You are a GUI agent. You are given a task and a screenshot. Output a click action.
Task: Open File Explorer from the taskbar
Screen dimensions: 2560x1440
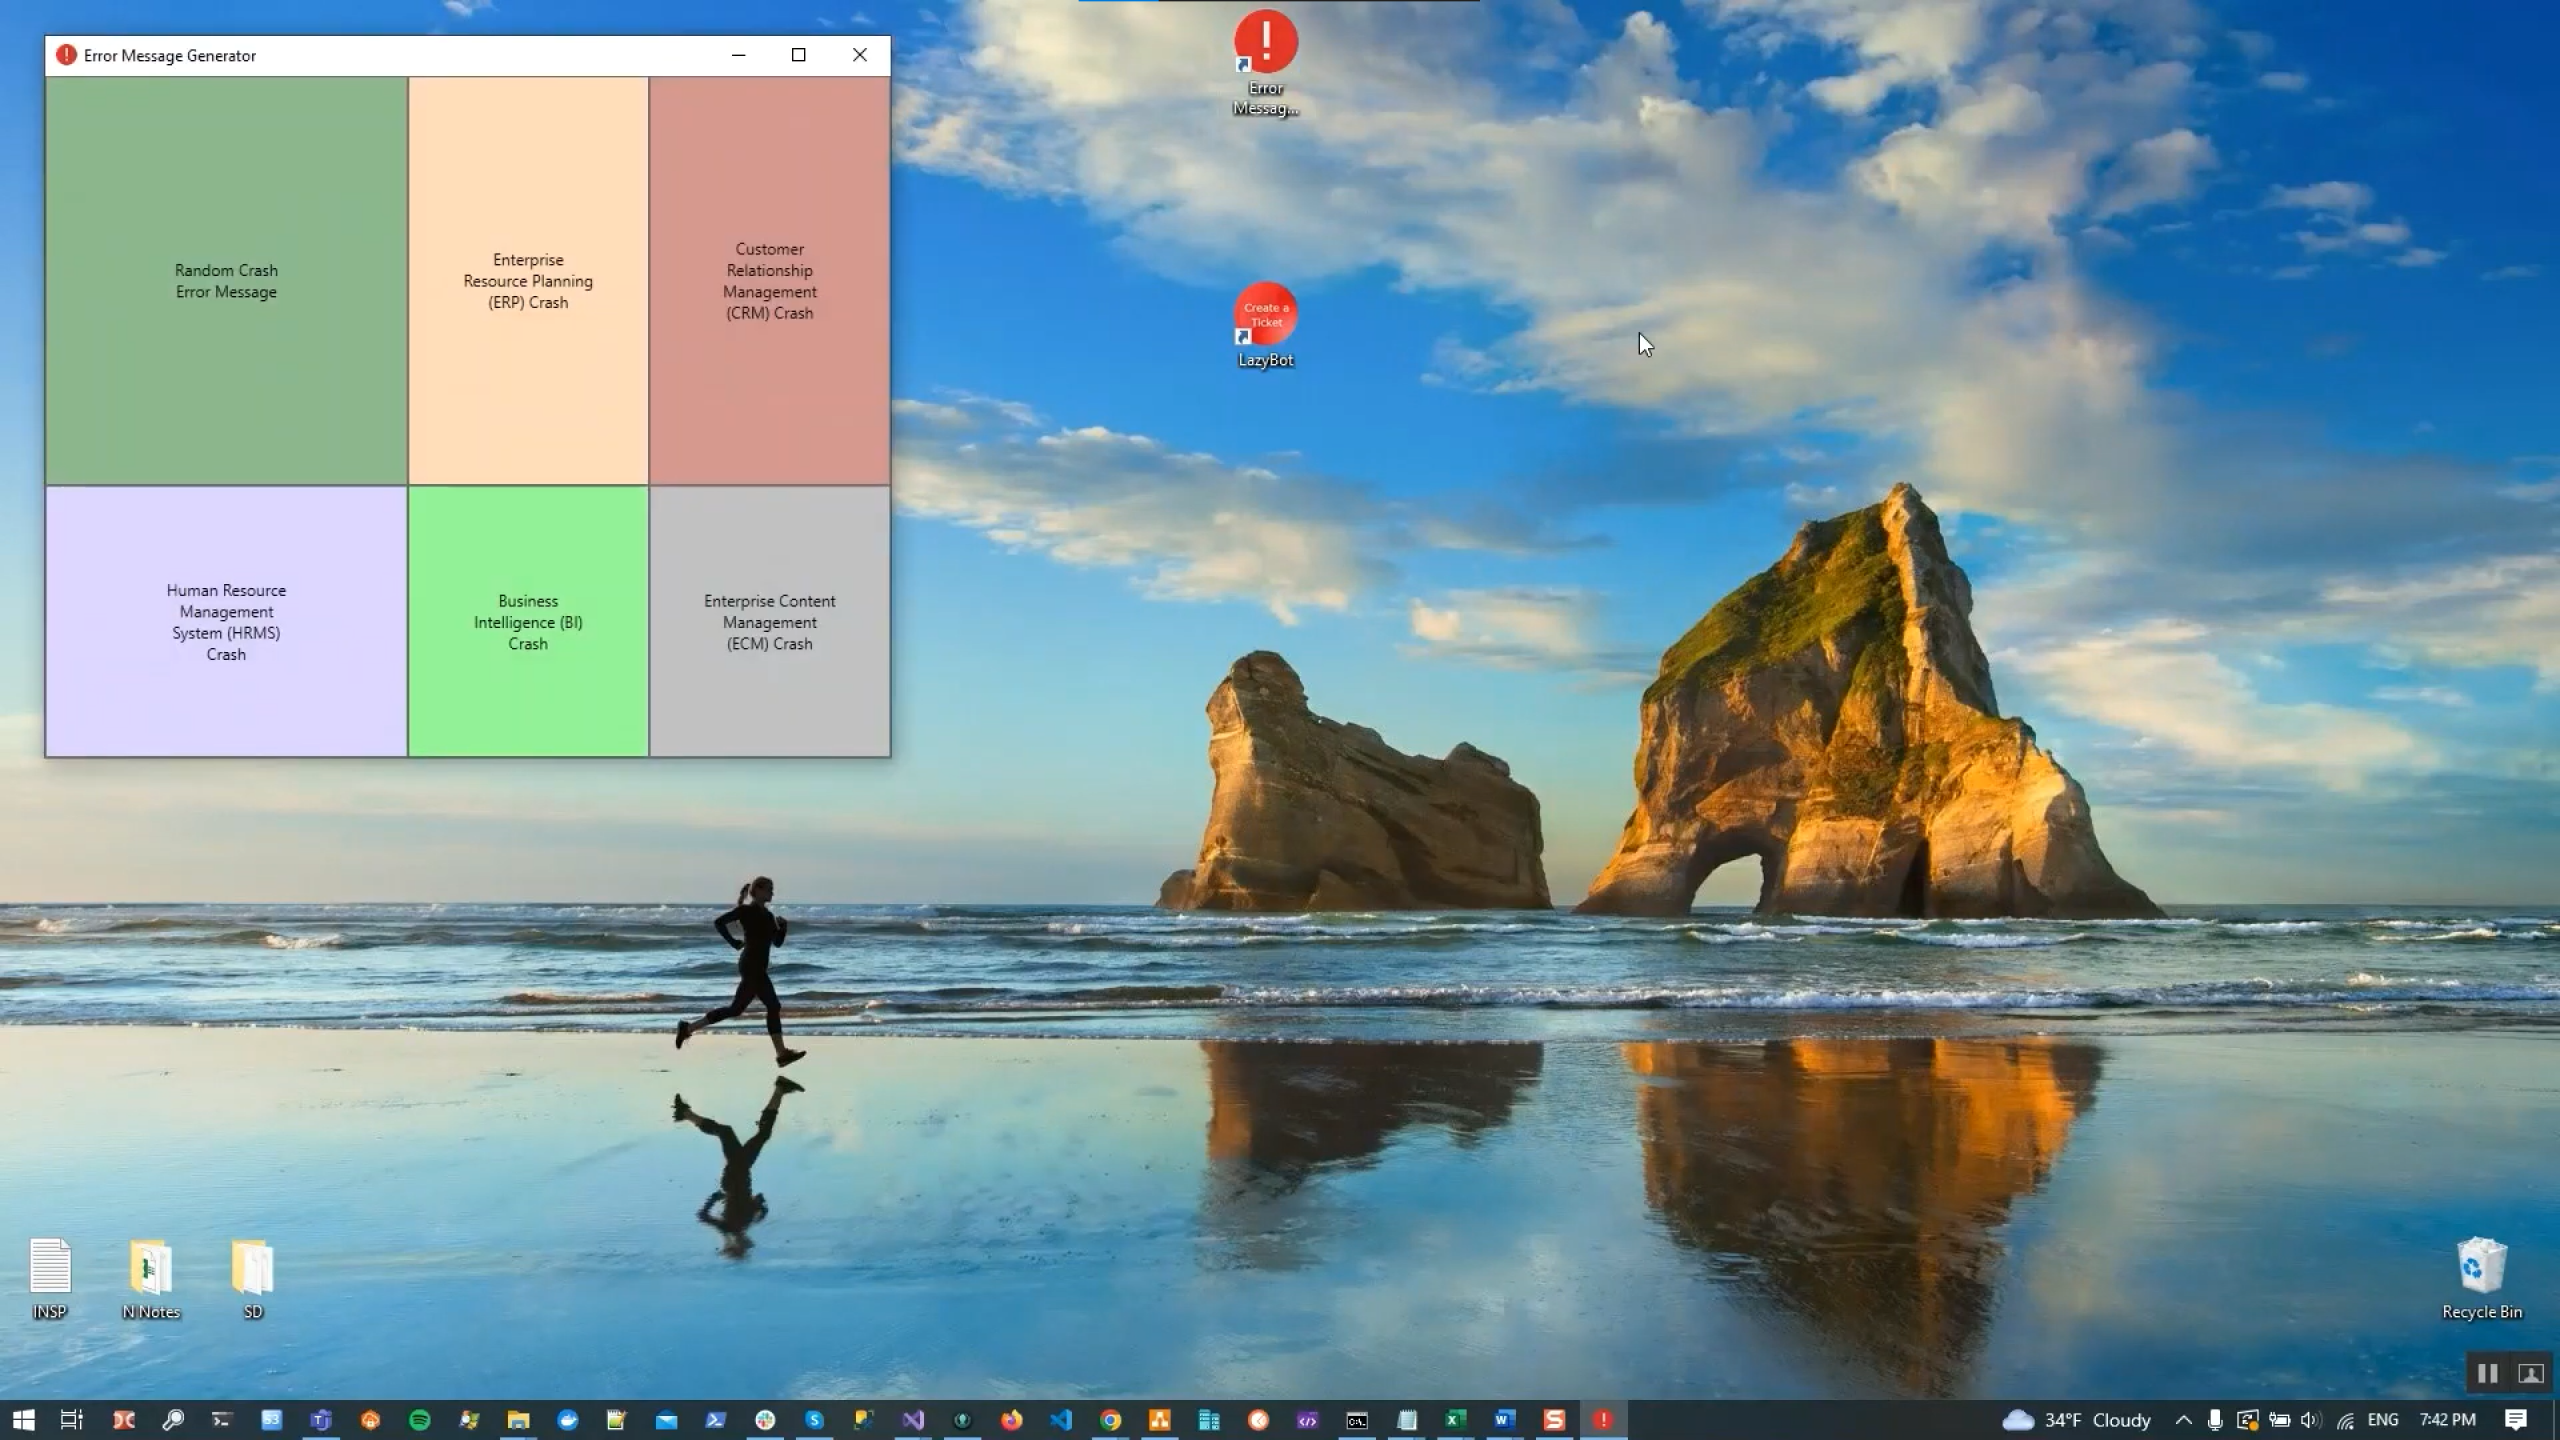518,1420
